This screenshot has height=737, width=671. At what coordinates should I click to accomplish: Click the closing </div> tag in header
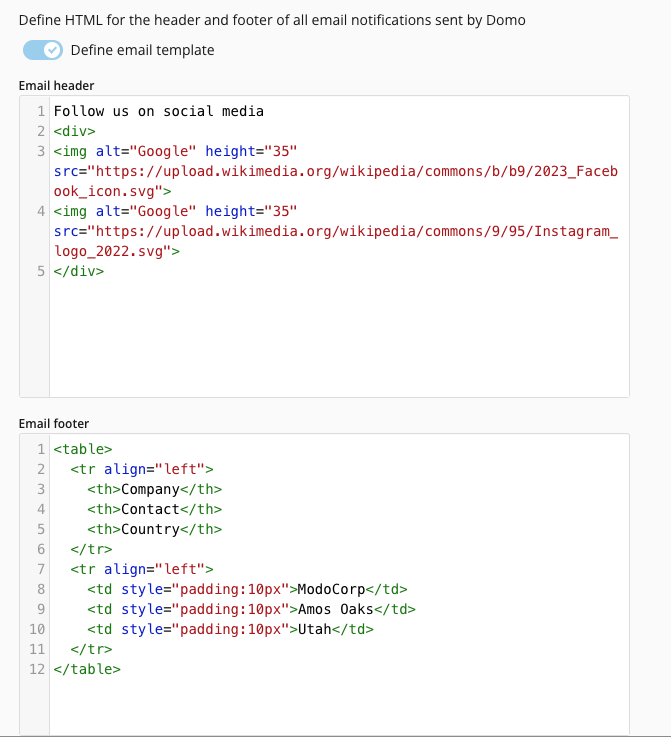click(79, 271)
